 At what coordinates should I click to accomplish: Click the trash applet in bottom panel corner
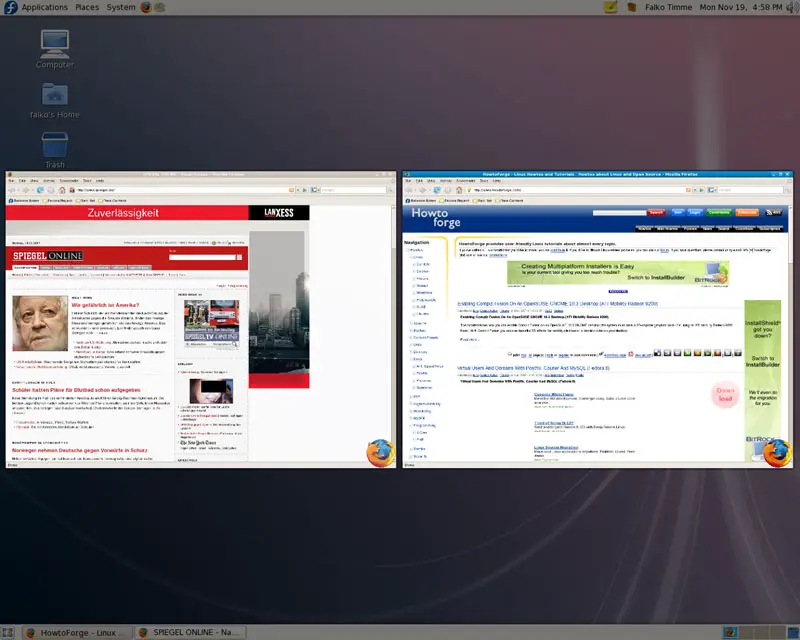coord(793,632)
